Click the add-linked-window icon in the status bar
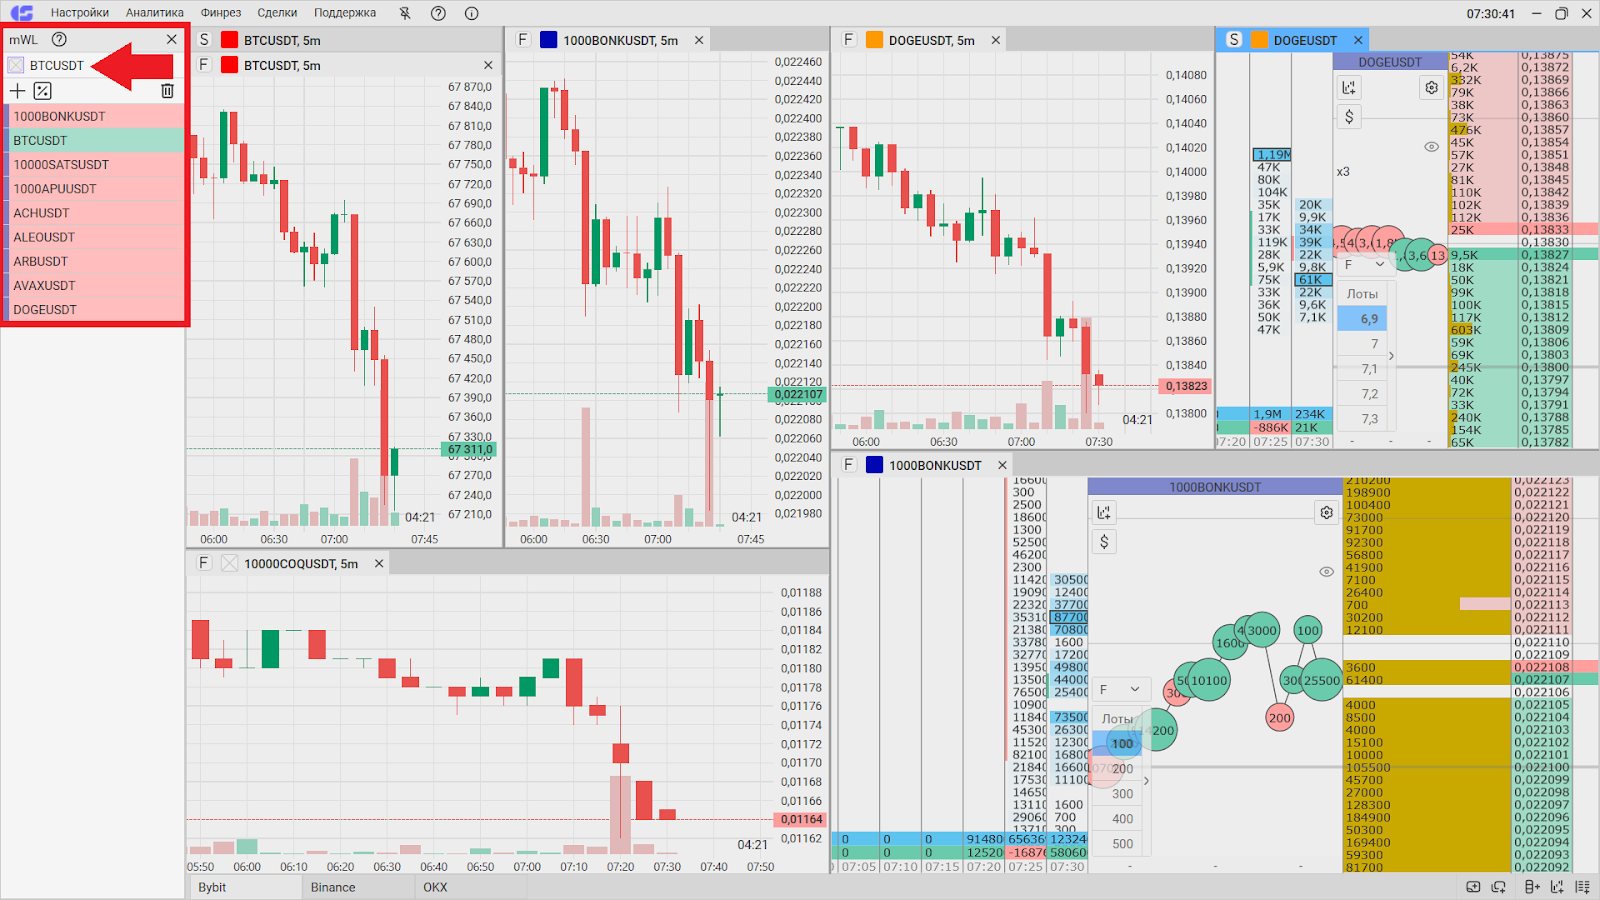This screenshot has width=1600, height=900. [x=1499, y=887]
